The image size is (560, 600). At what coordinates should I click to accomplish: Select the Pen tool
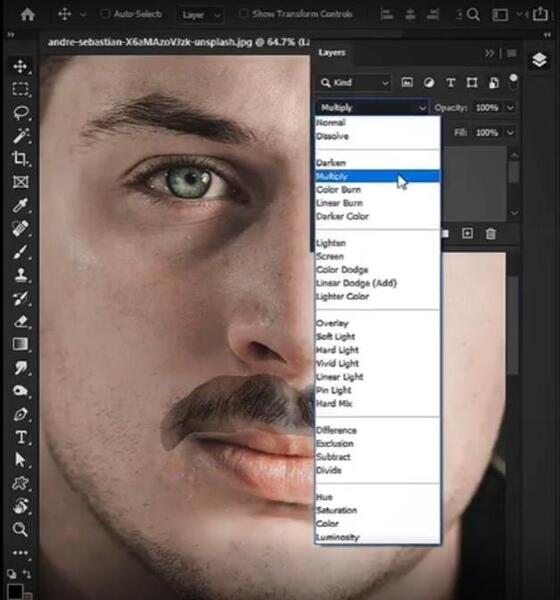click(x=20, y=414)
